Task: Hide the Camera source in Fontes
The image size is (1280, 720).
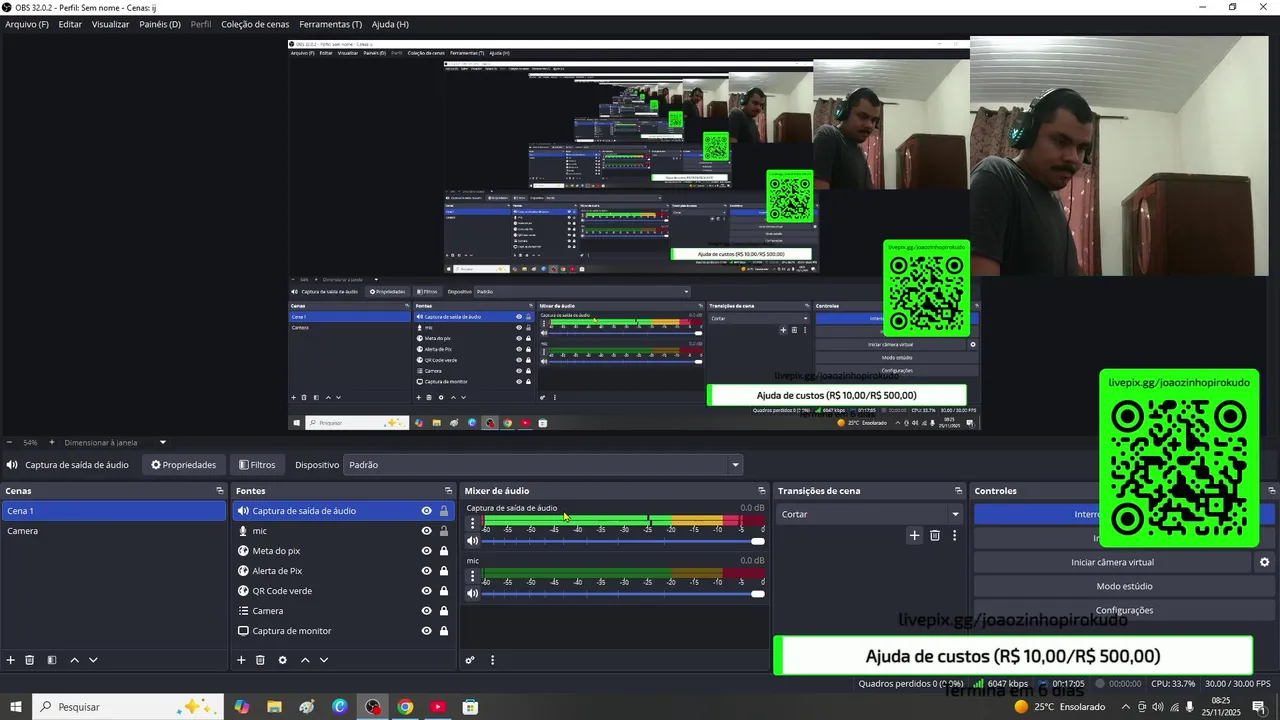Action: point(426,611)
